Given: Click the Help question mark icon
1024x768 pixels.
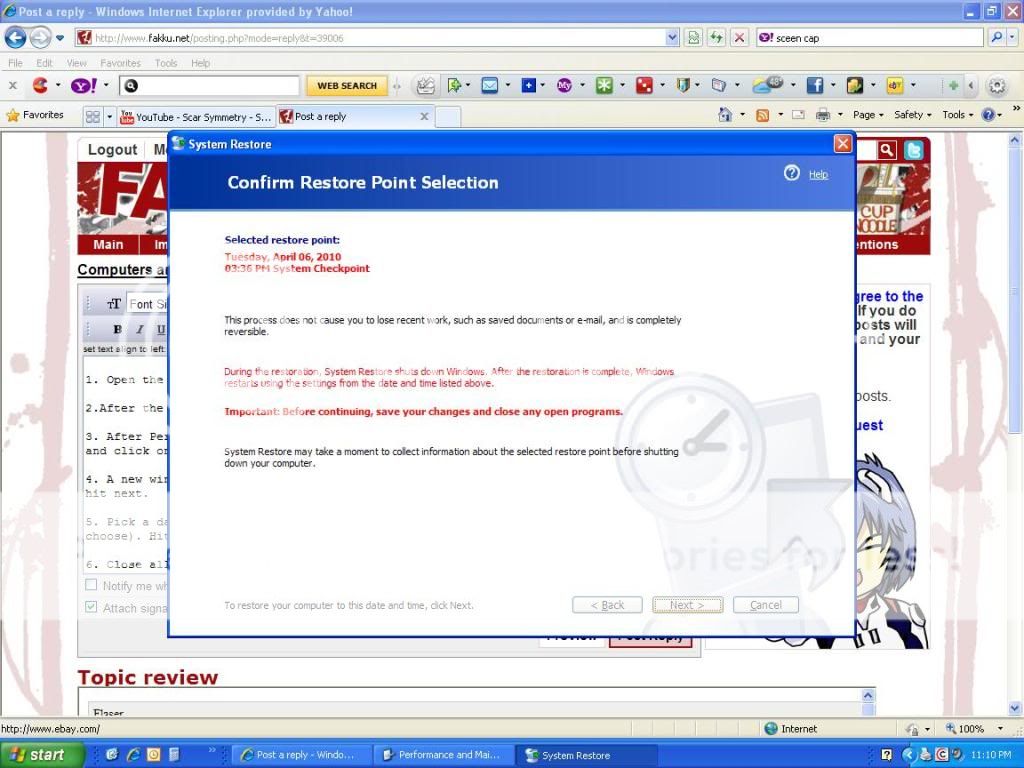Looking at the screenshot, I should coord(792,173).
